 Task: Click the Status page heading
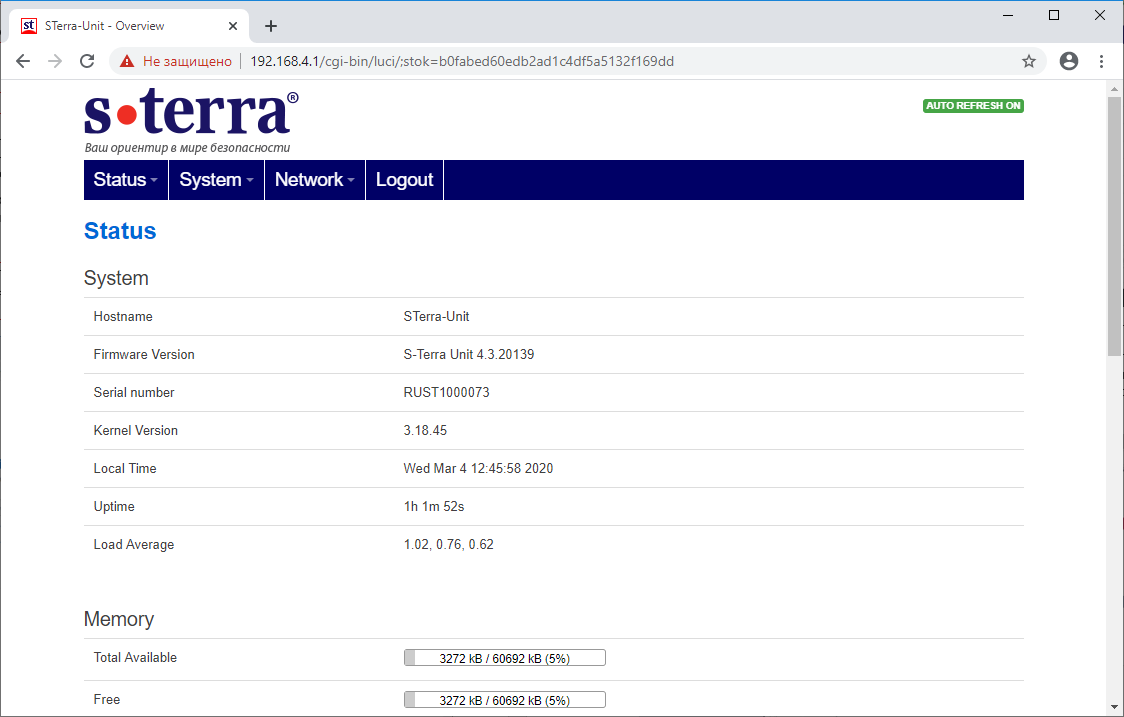[x=120, y=231]
